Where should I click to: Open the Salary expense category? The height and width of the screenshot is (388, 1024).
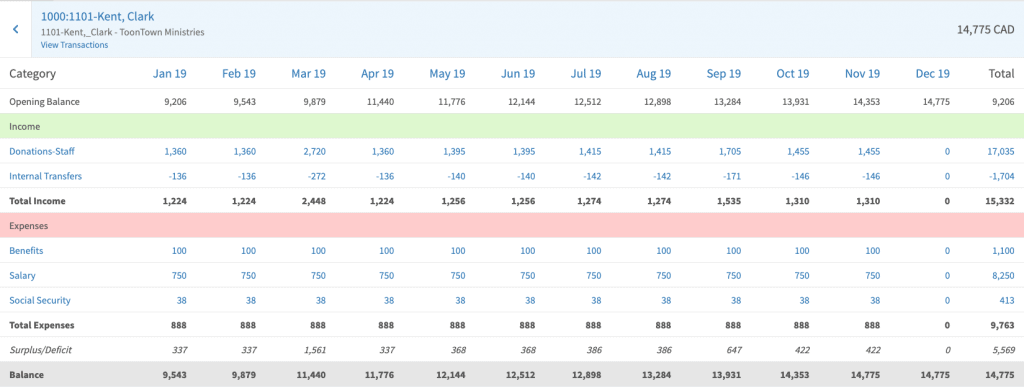[x=22, y=276]
